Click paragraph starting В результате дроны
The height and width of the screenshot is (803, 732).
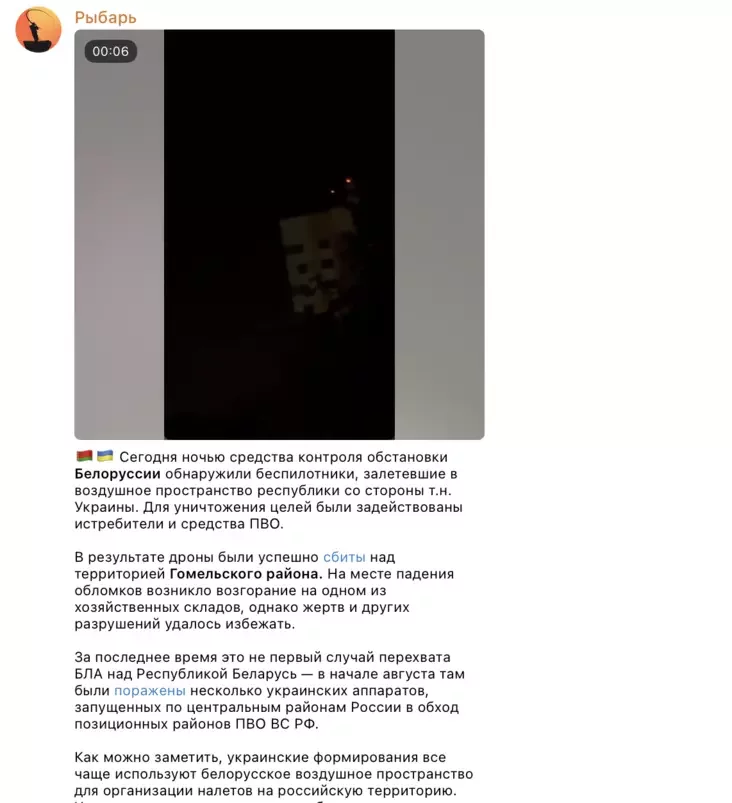pyautogui.click(x=264, y=590)
